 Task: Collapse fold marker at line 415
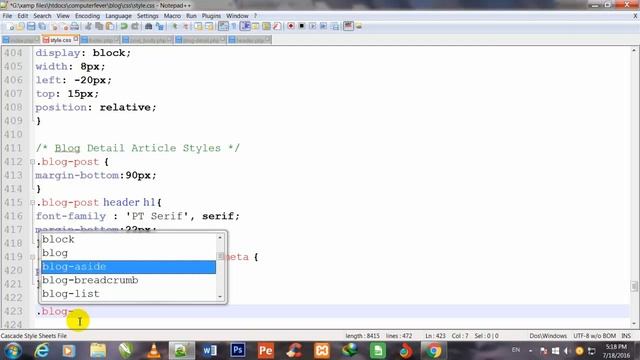[x=32, y=202]
